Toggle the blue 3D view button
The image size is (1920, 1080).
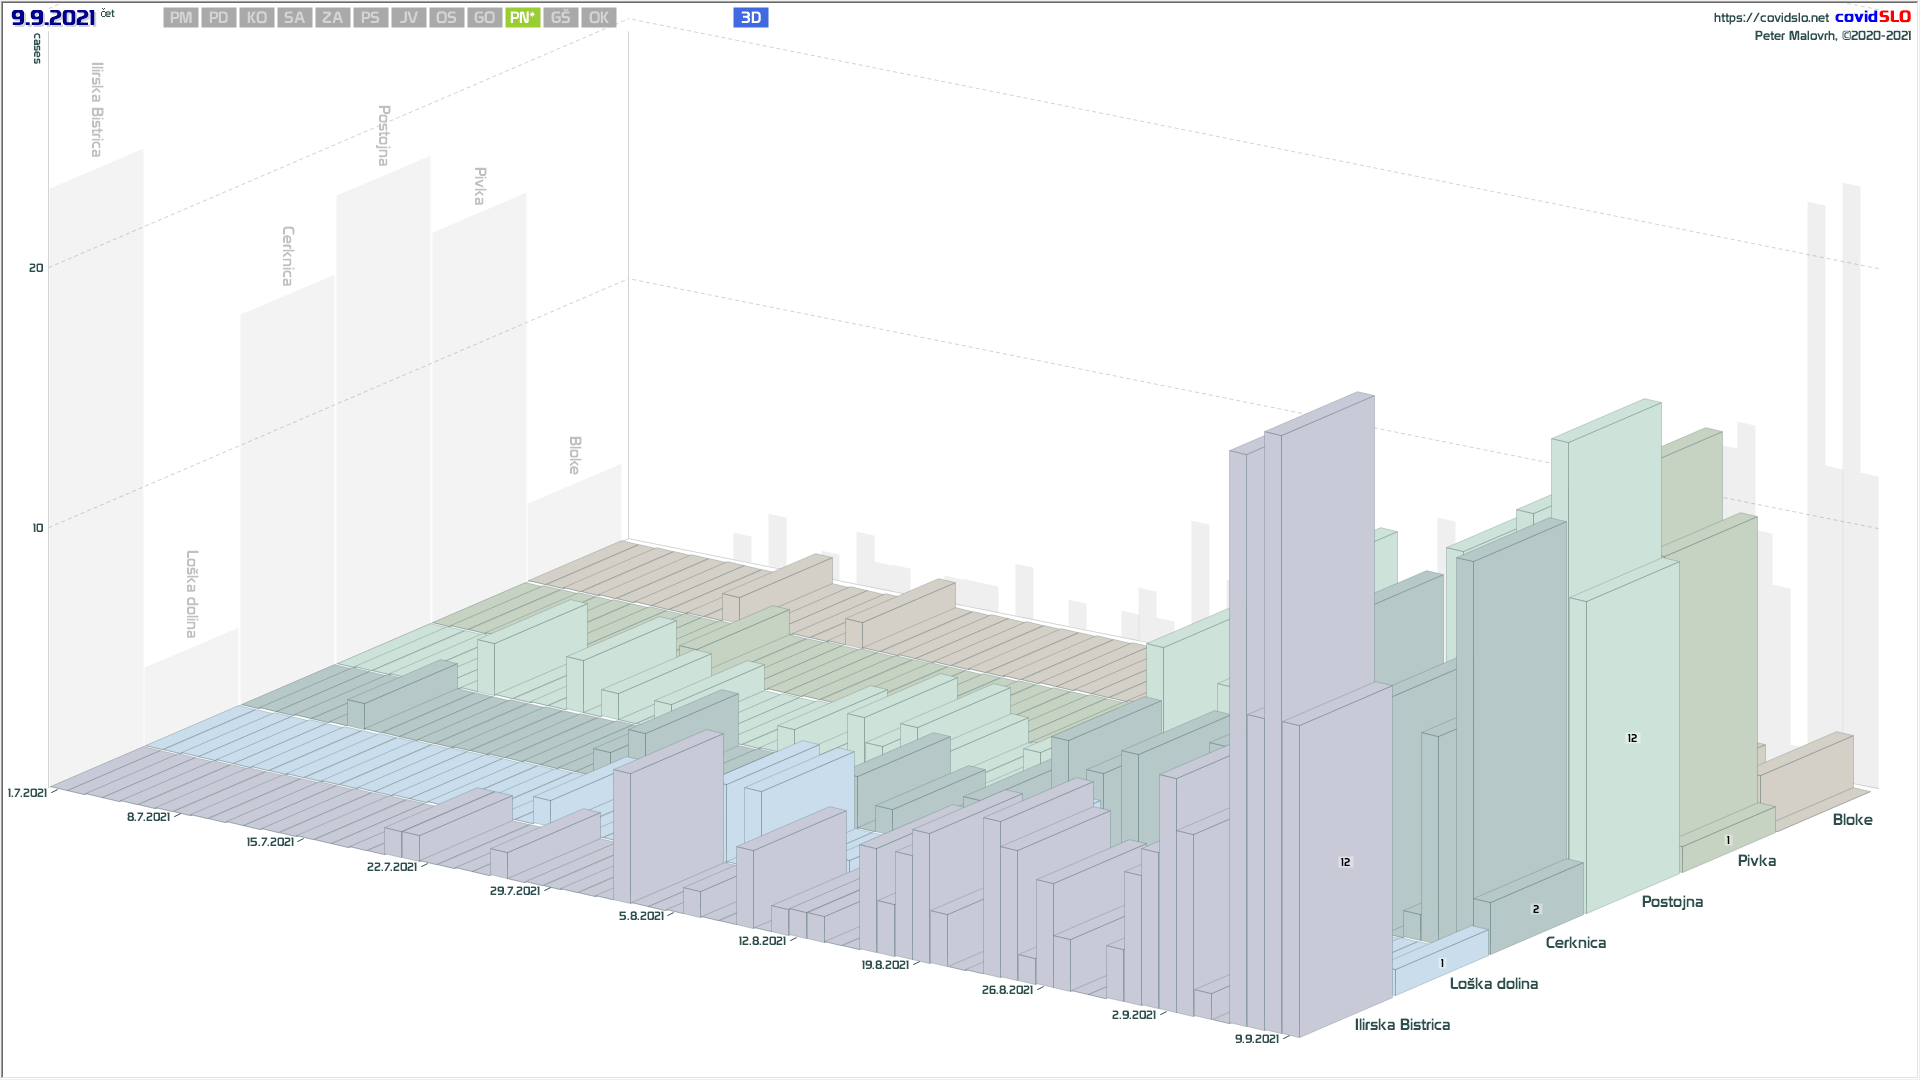750,18
